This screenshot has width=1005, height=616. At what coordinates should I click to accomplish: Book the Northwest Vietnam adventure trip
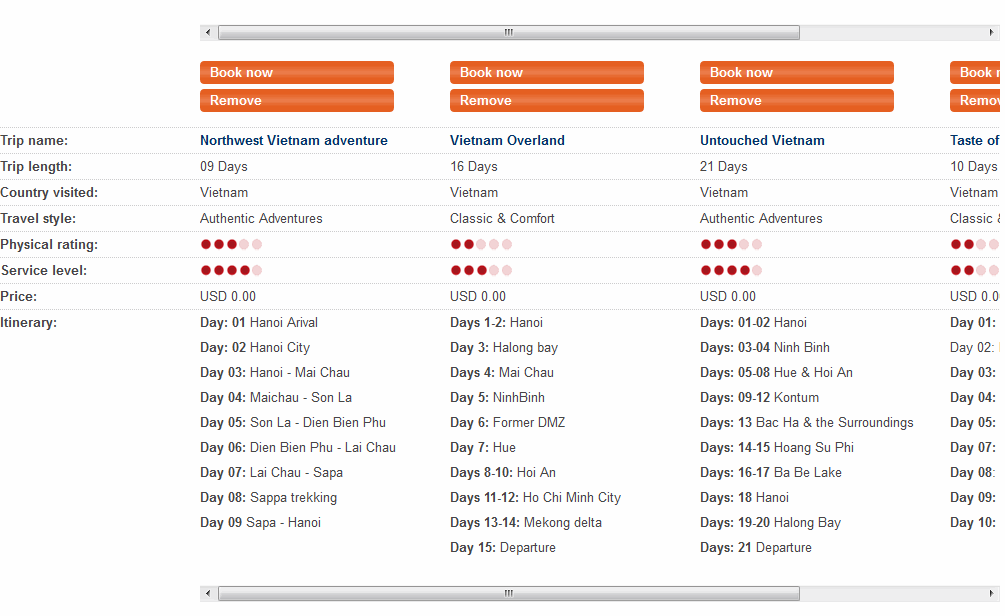297,72
